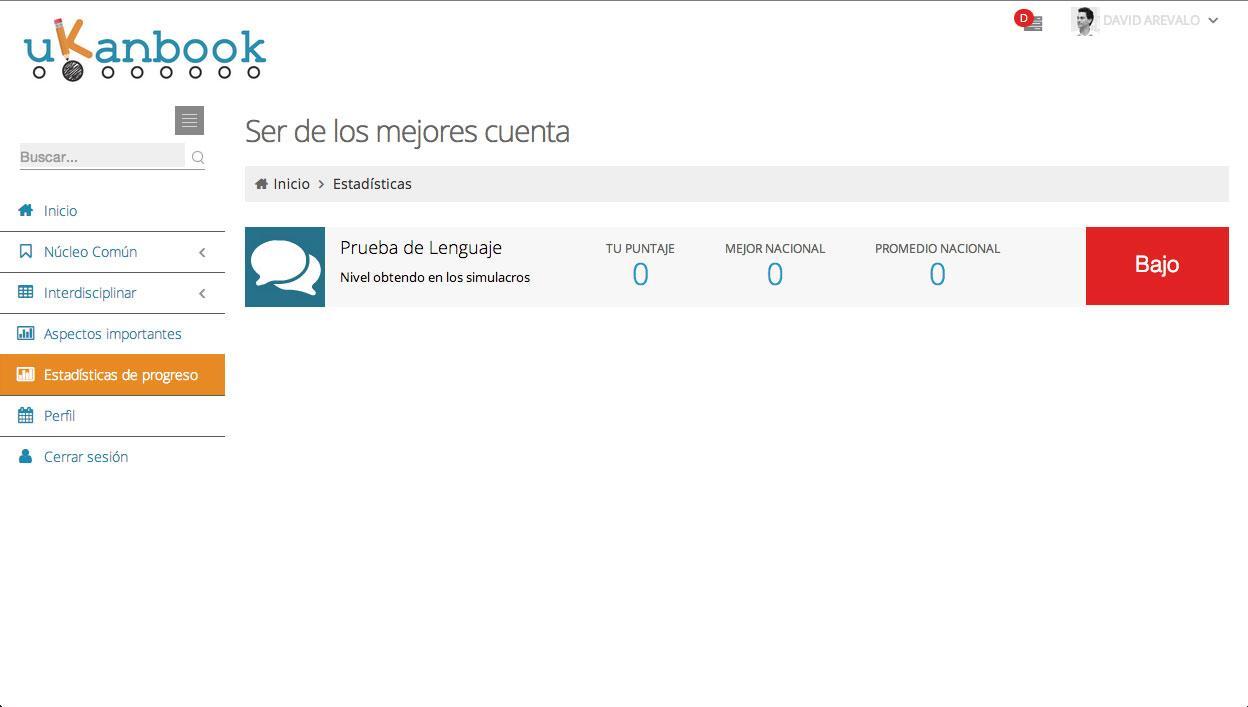Click the ukanbook logo
The width and height of the screenshot is (1248, 707).
[145, 50]
